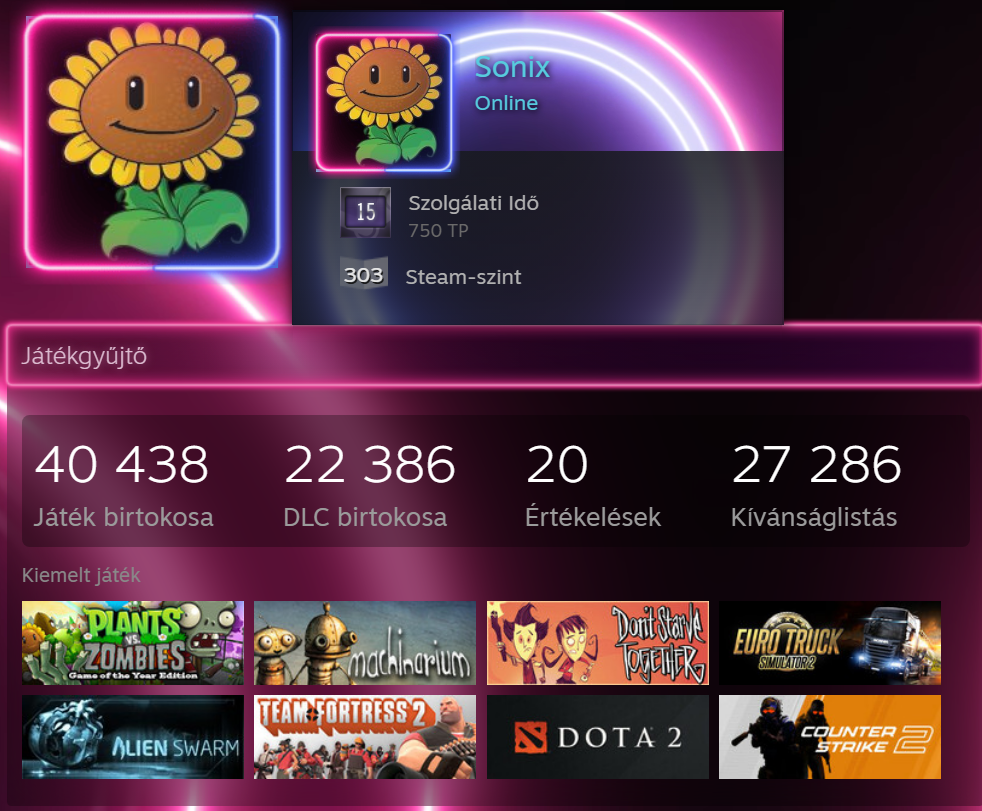Click the Szolgálati Idő badge label
Screen dimensions: 982x811
tap(473, 203)
